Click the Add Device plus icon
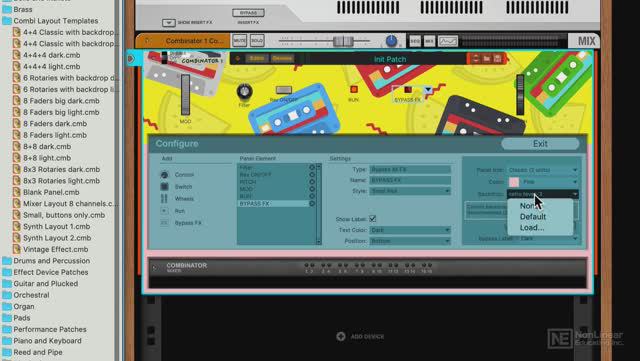Viewport: 640px width, 361px height. [341, 336]
